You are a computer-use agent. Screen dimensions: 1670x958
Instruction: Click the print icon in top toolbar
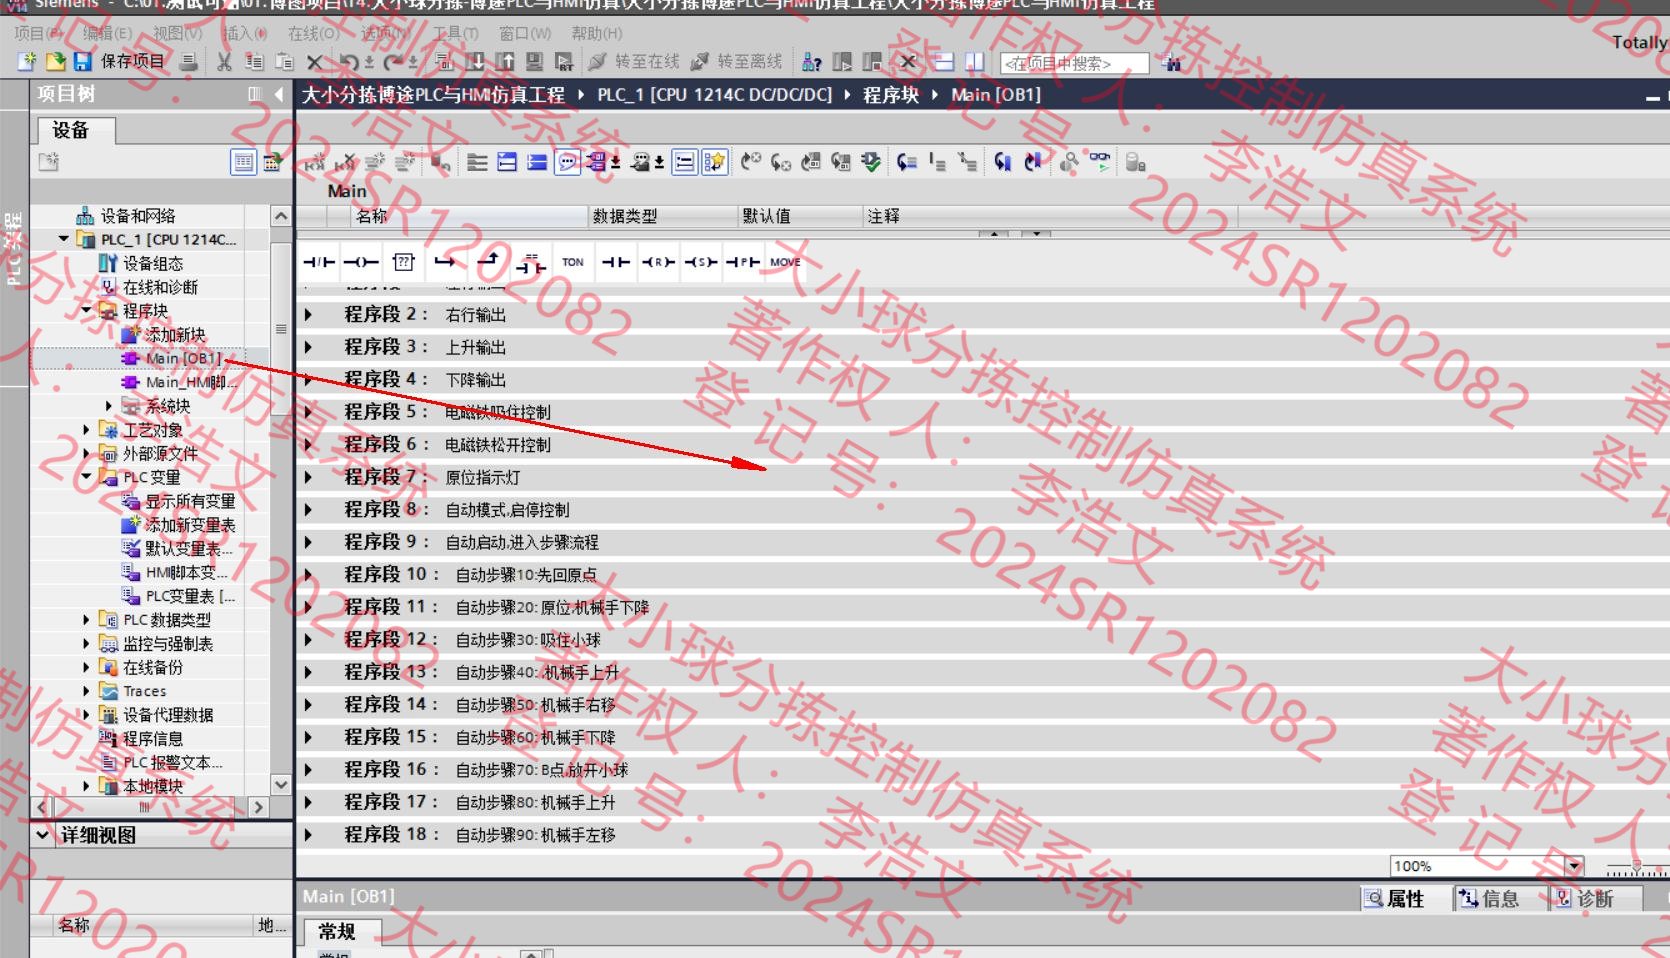188,62
